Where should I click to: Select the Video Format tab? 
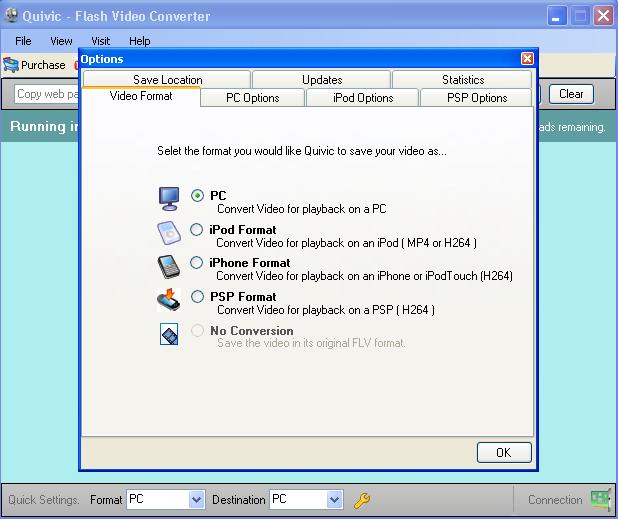pyautogui.click(x=141, y=96)
